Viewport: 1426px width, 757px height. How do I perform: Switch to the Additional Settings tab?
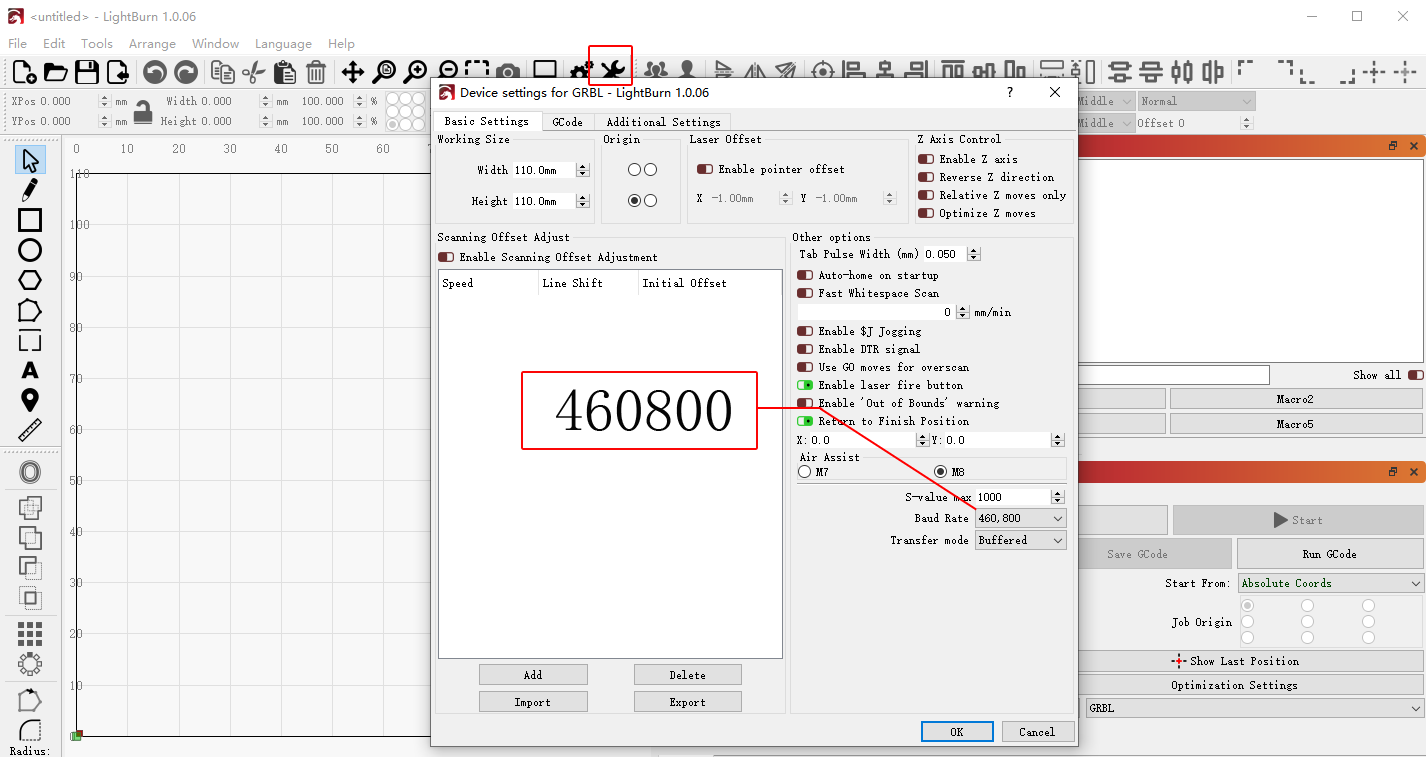[x=664, y=122]
